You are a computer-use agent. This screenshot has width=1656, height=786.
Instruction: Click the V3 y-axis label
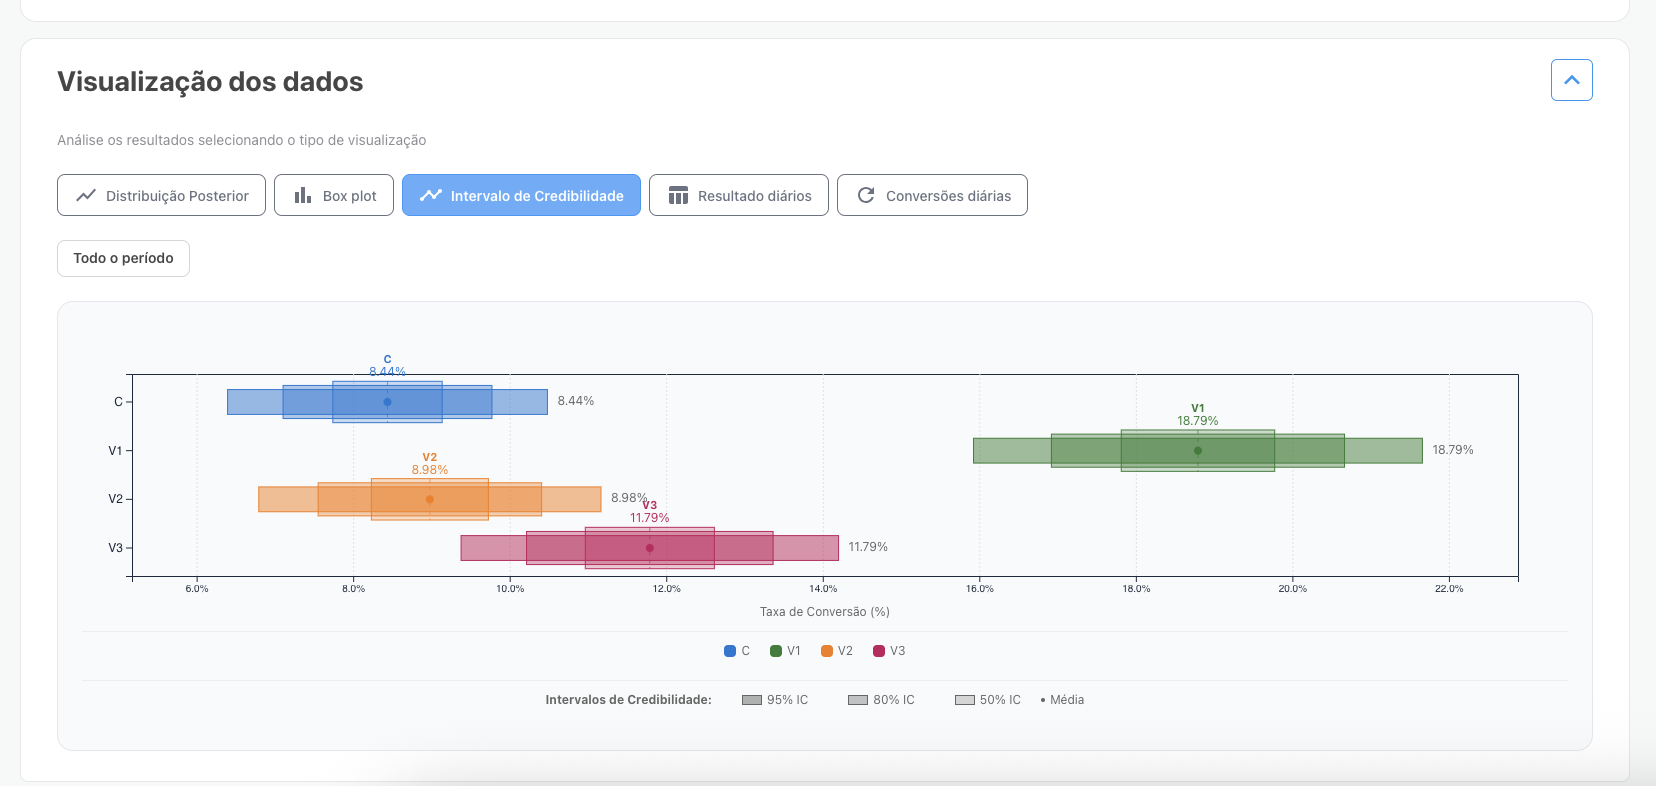click(115, 548)
